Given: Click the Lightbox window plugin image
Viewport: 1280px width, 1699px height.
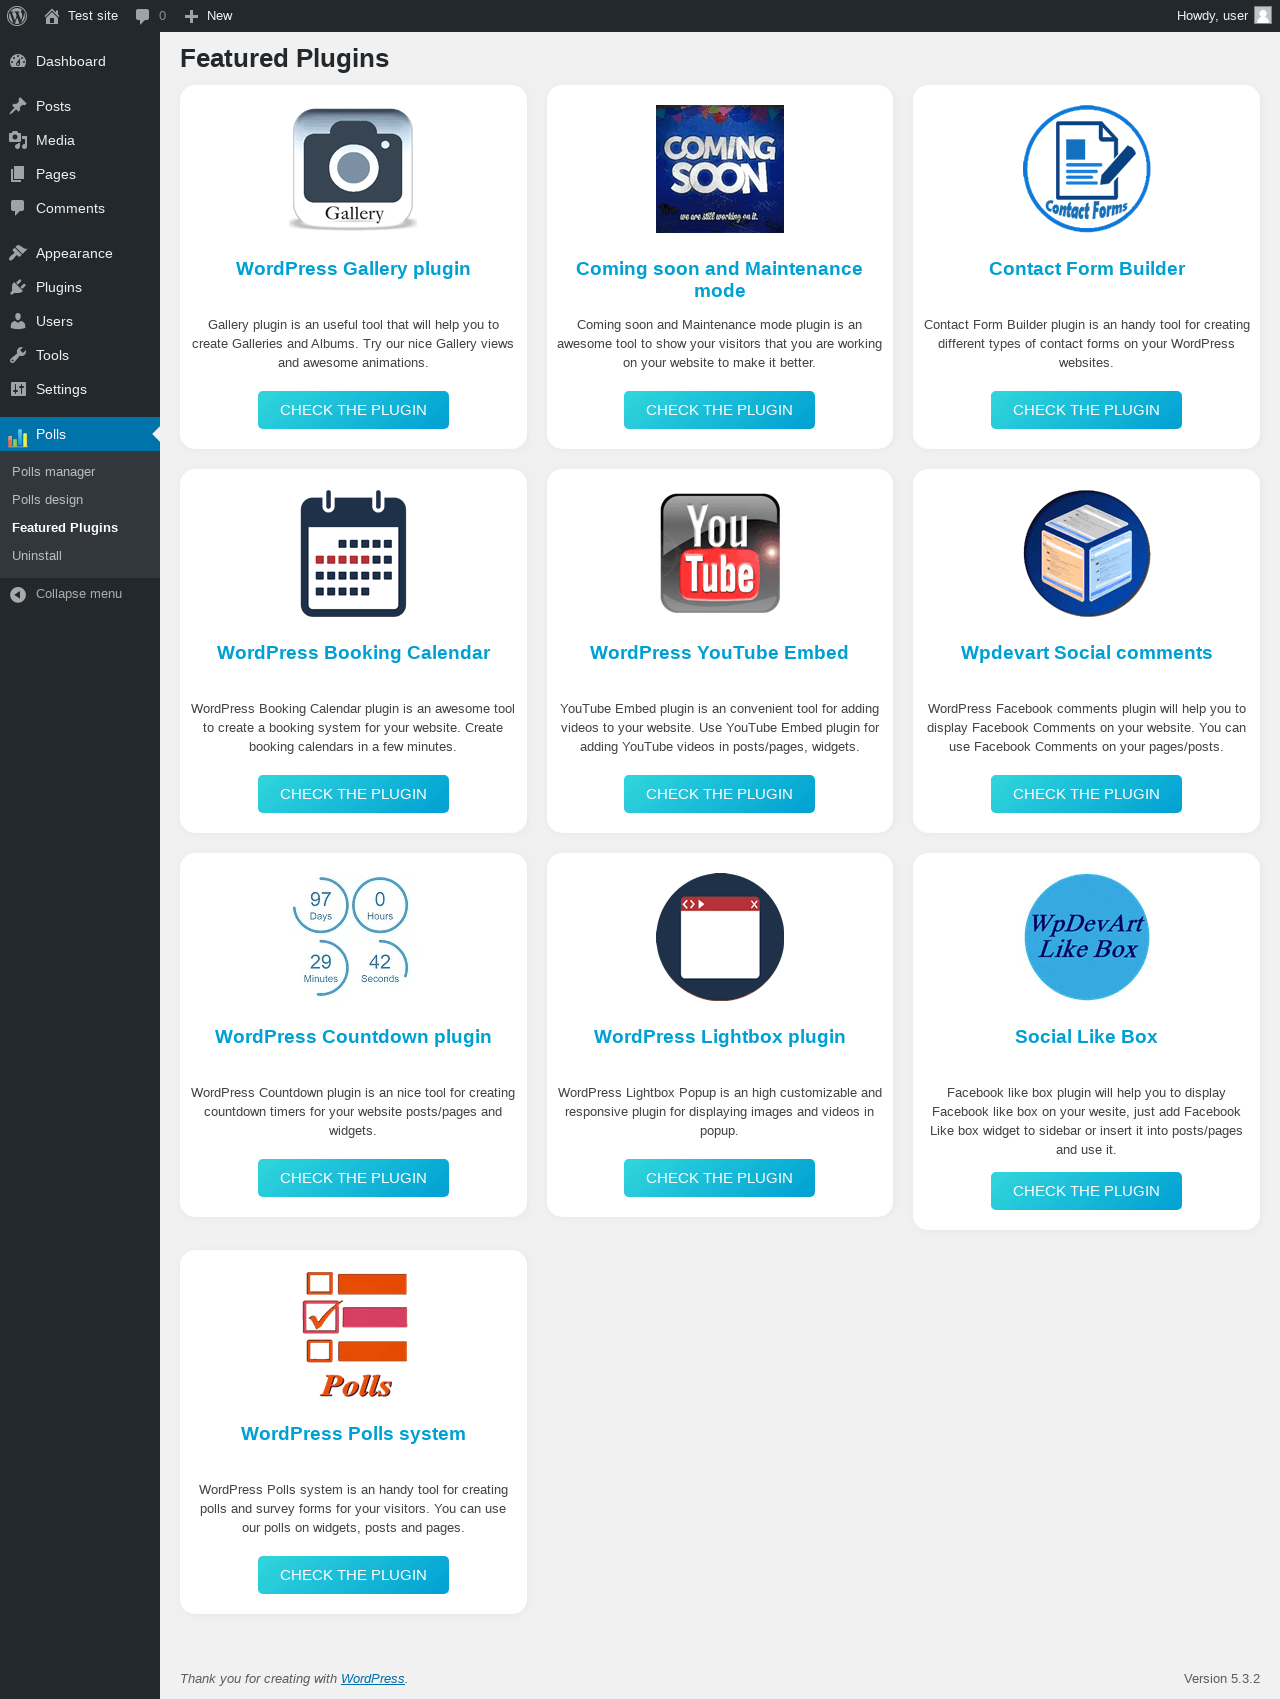Looking at the screenshot, I should [720, 937].
